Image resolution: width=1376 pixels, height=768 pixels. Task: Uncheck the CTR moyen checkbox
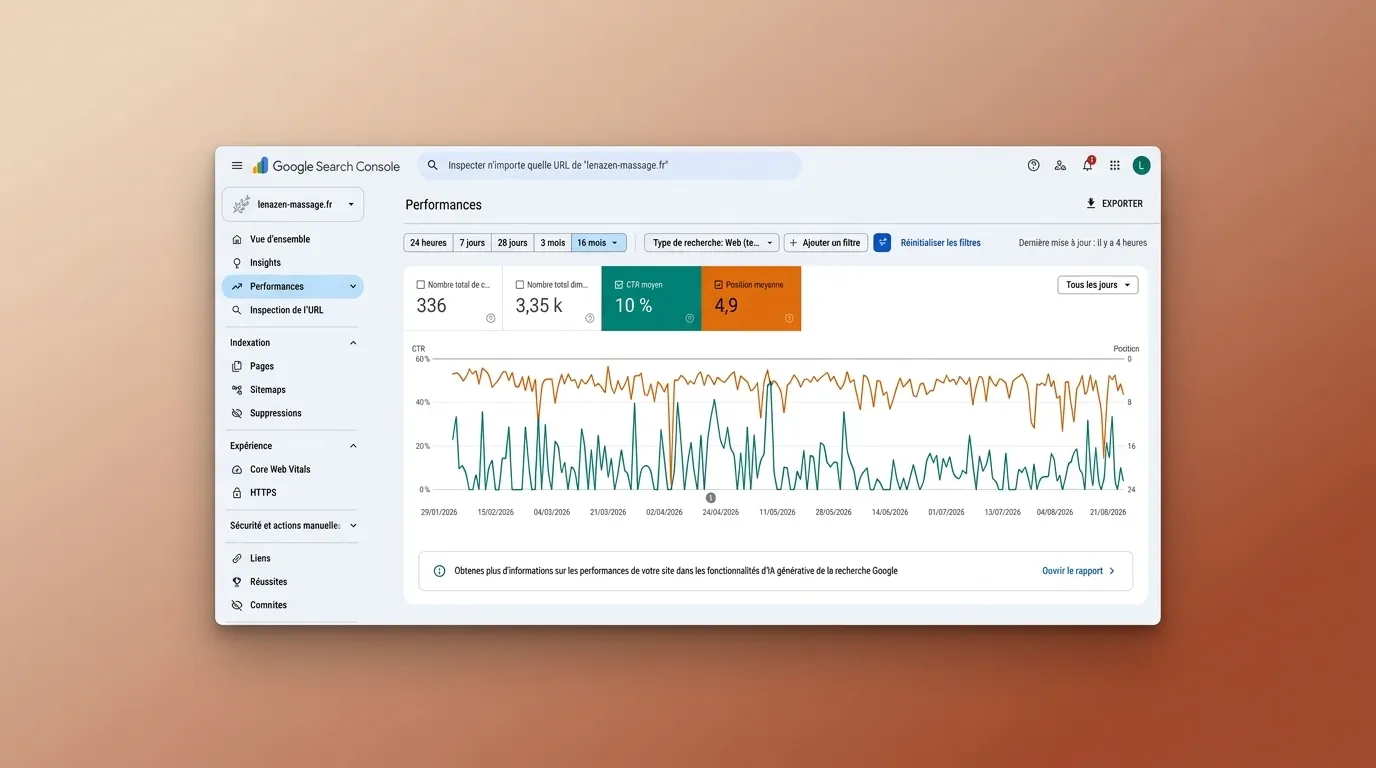pyautogui.click(x=619, y=285)
